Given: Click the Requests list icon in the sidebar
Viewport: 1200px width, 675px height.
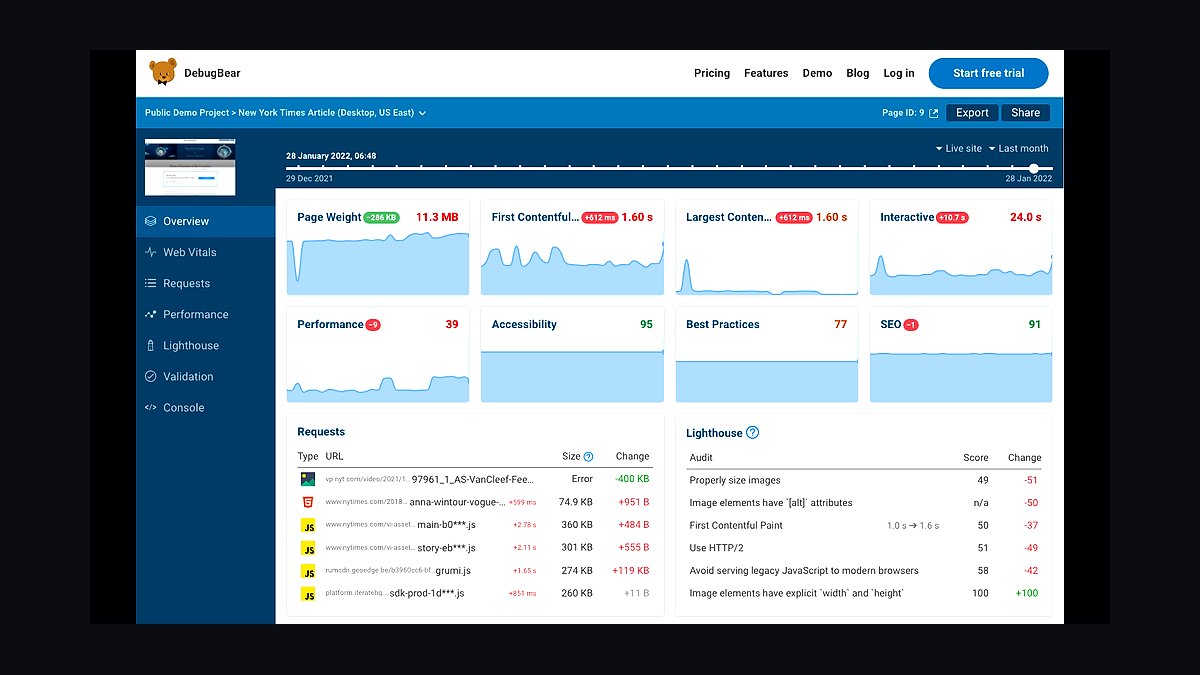Looking at the screenshot, I should (x=151, y=283).
